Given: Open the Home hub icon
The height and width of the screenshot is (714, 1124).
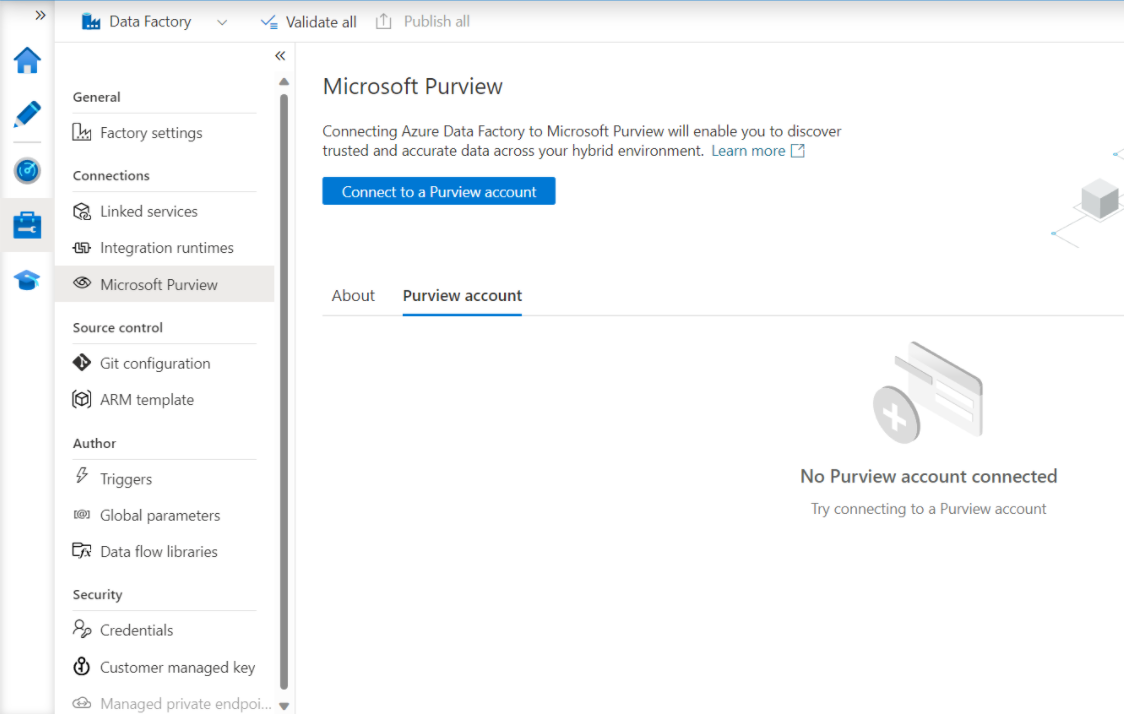Looking at the screenshot, I should [x=27, y=60].
